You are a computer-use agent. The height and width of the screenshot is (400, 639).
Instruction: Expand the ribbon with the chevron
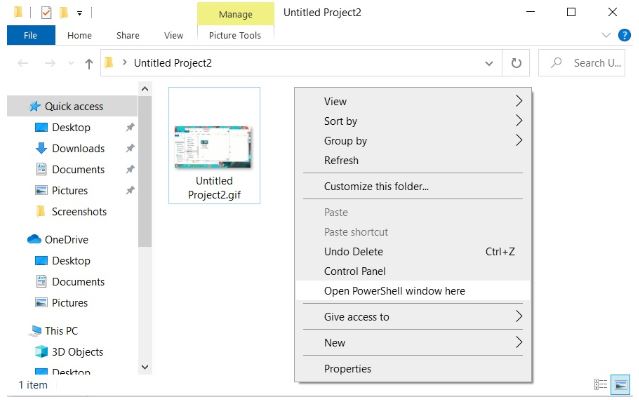[x=606, y=35]
